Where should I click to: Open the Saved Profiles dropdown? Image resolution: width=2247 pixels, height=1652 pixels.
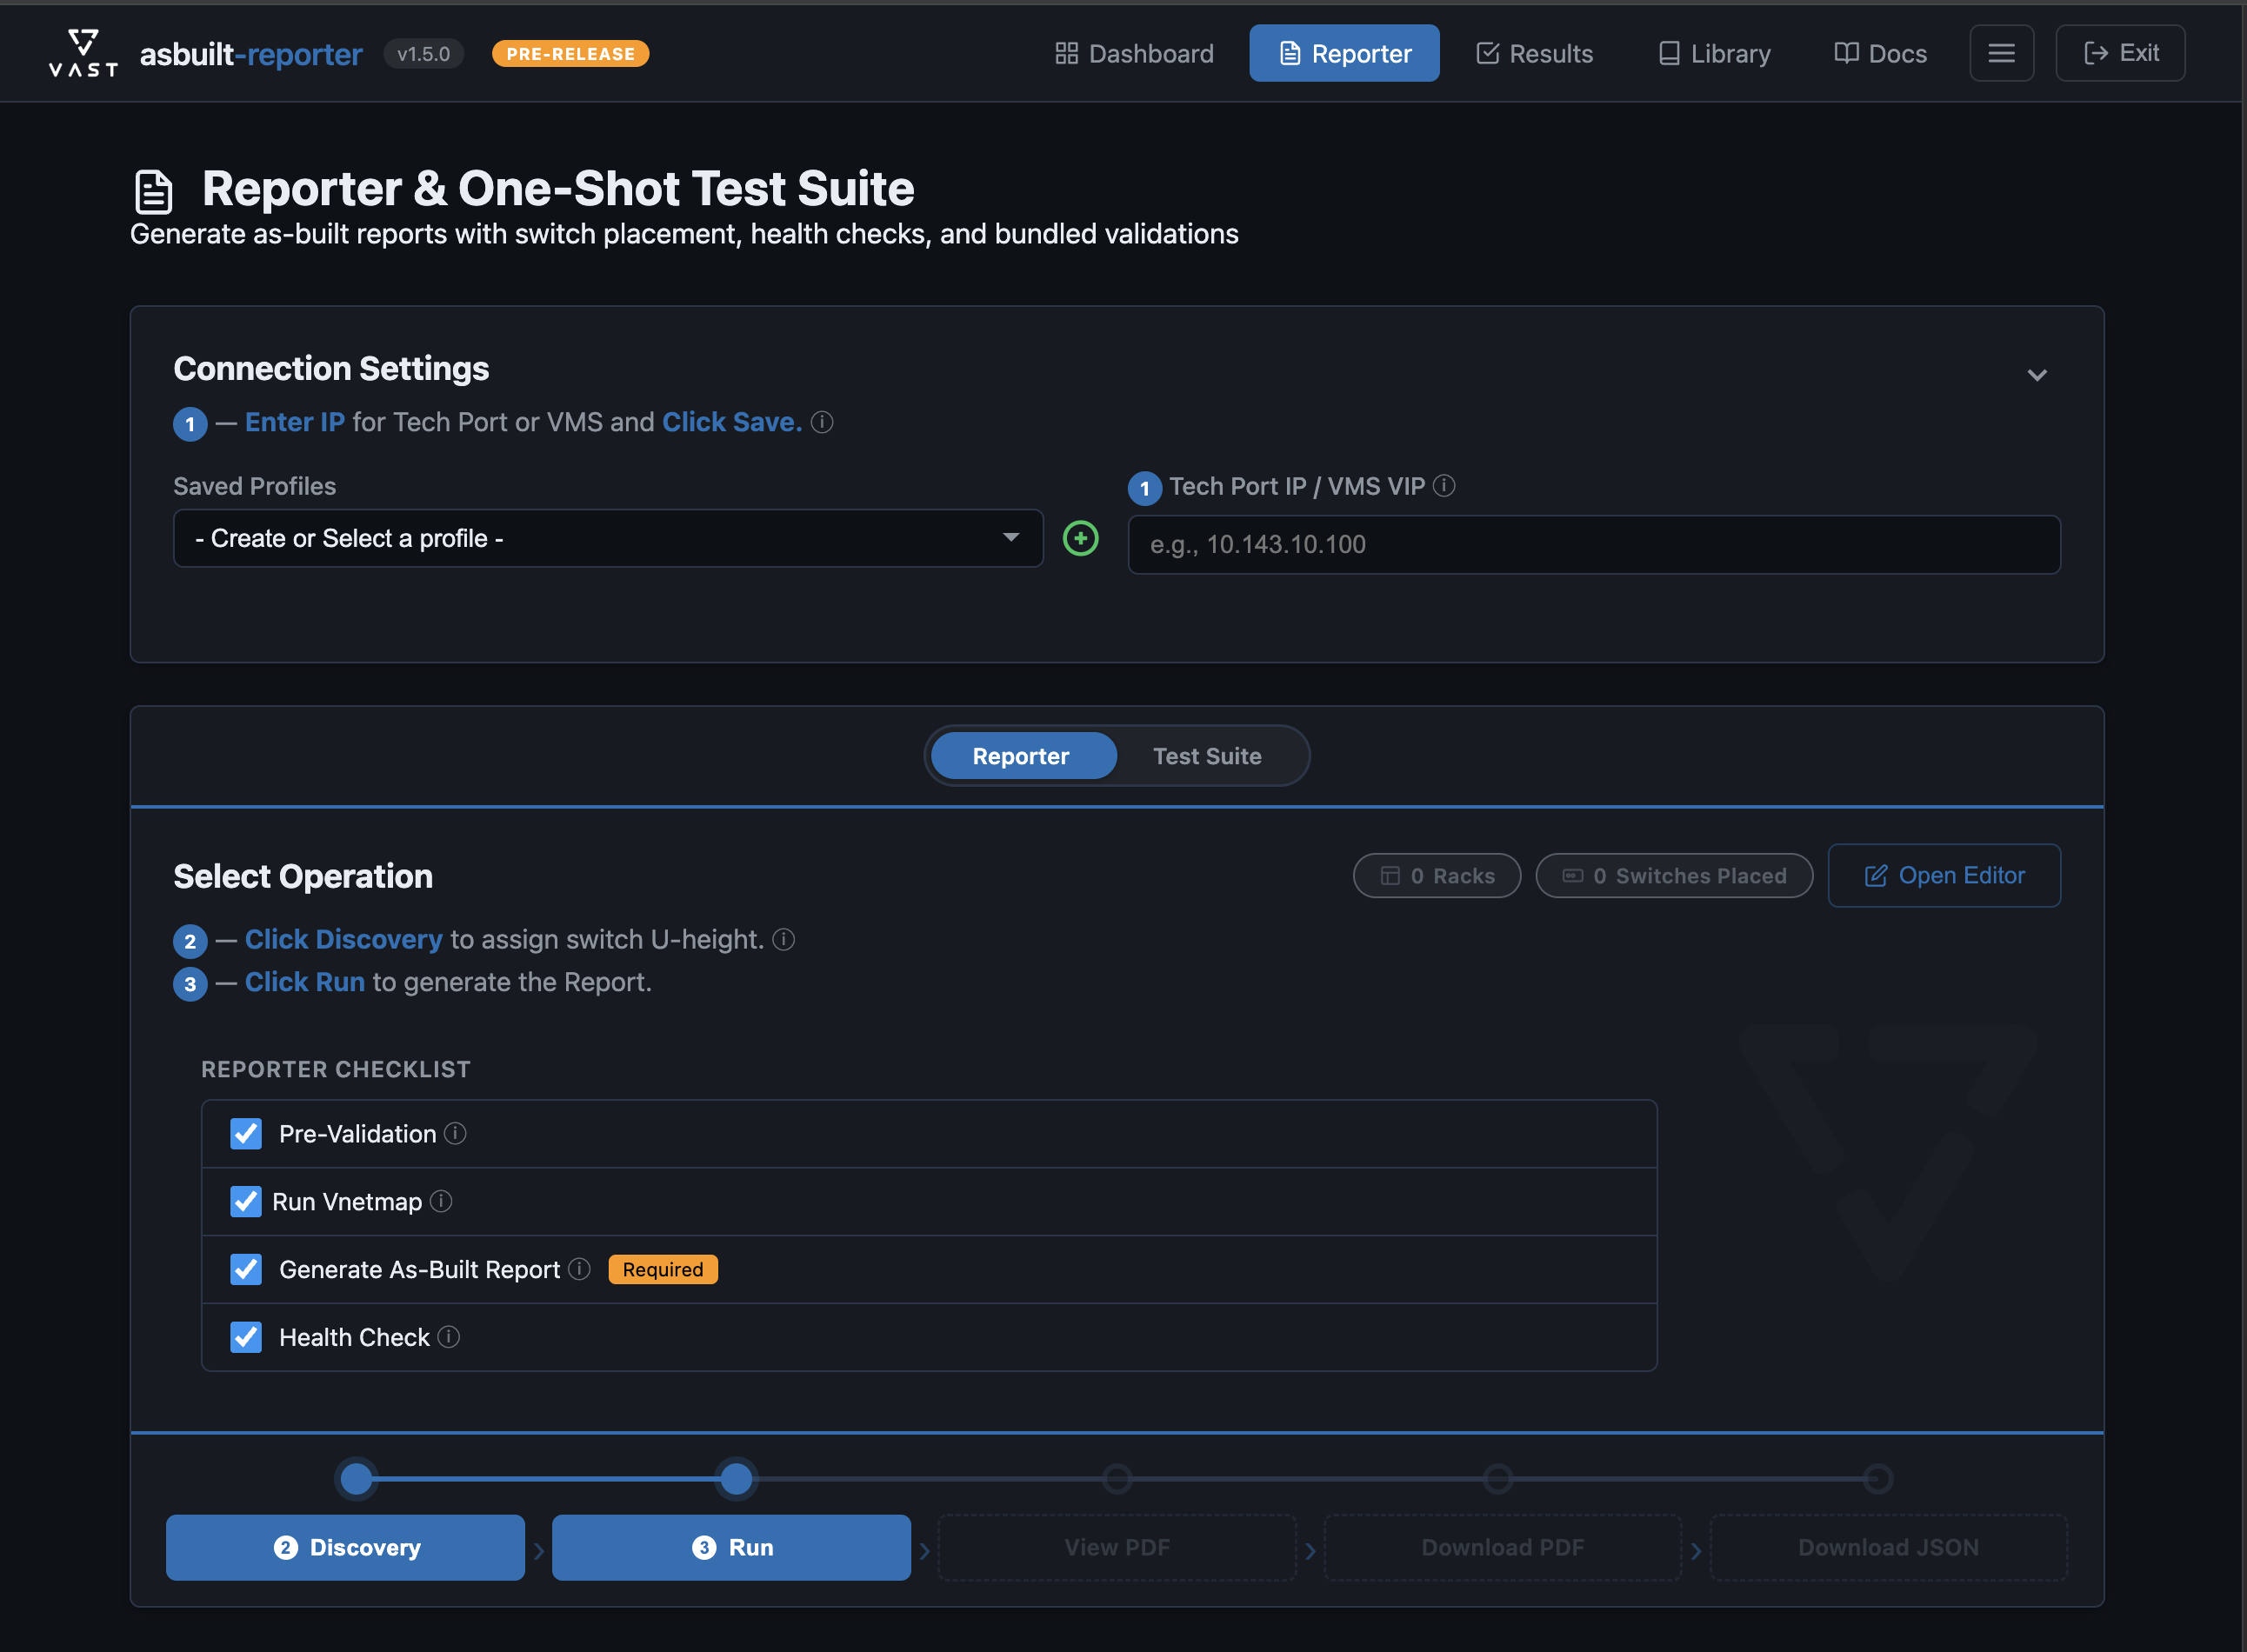[605, 538]
